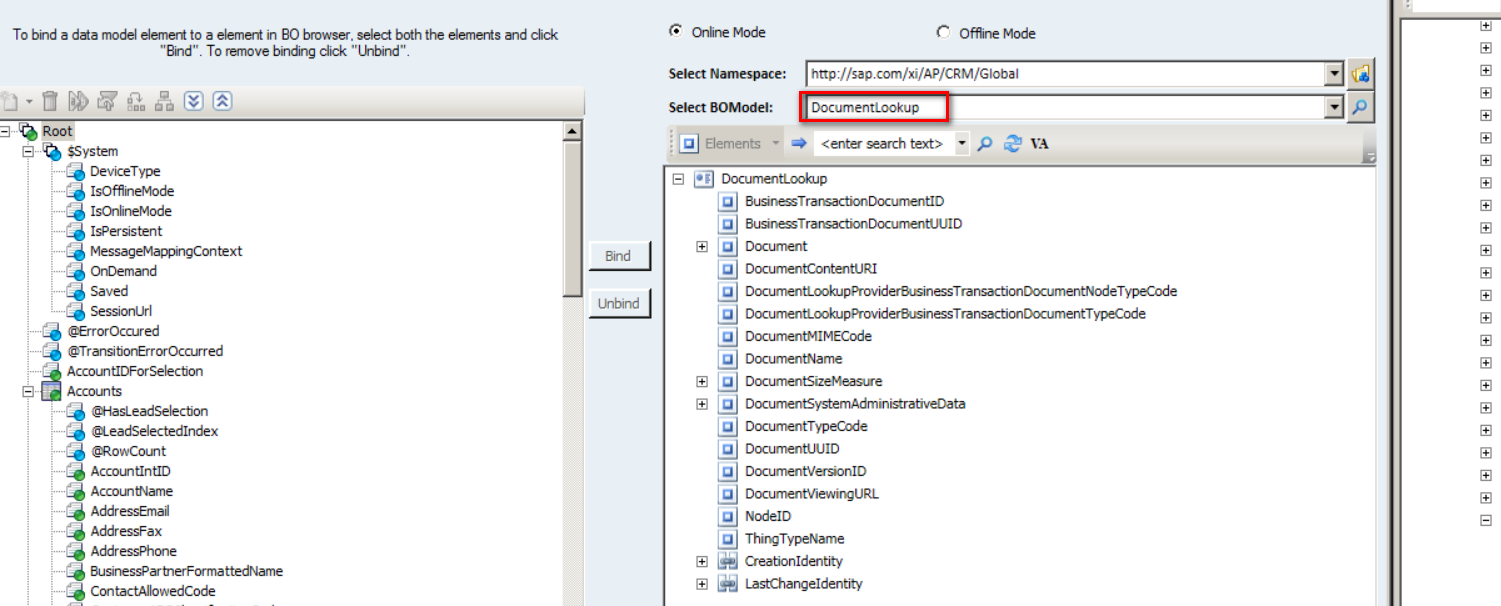Select BusinessTransactionDocumentID element
This screenshot has height=606, width=1501.
tap(844, 201)
